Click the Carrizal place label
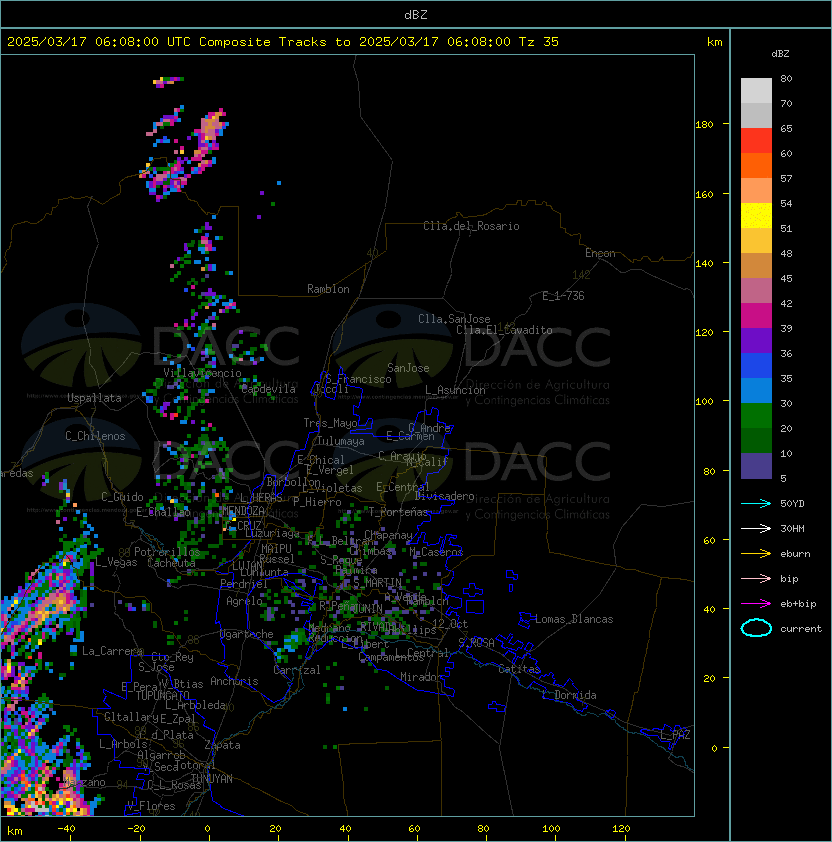832x842 pixels. click(297, 670)
